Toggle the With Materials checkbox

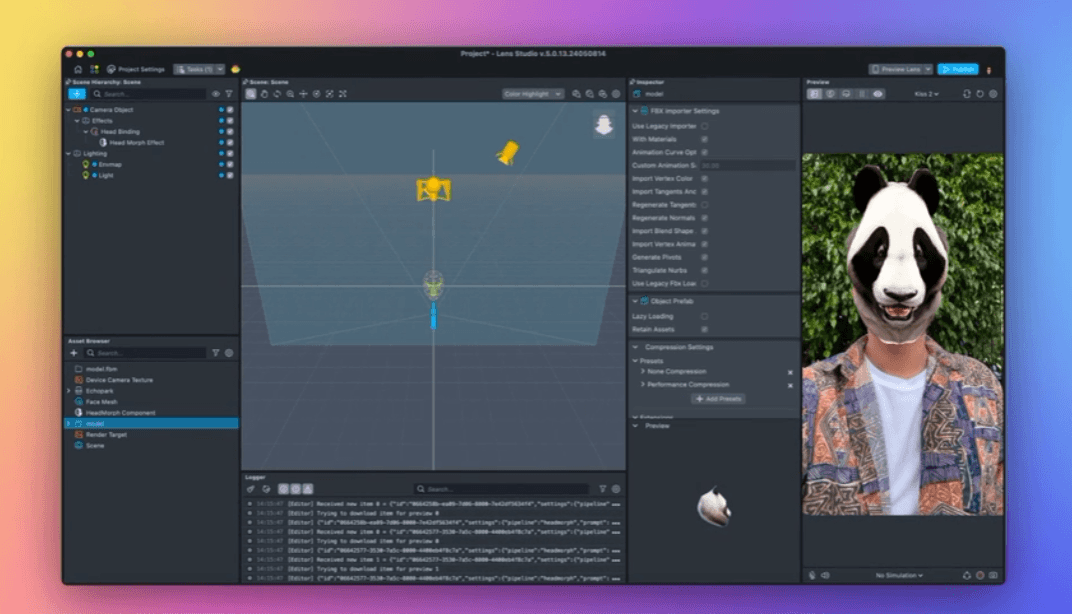tap(704, 139)
